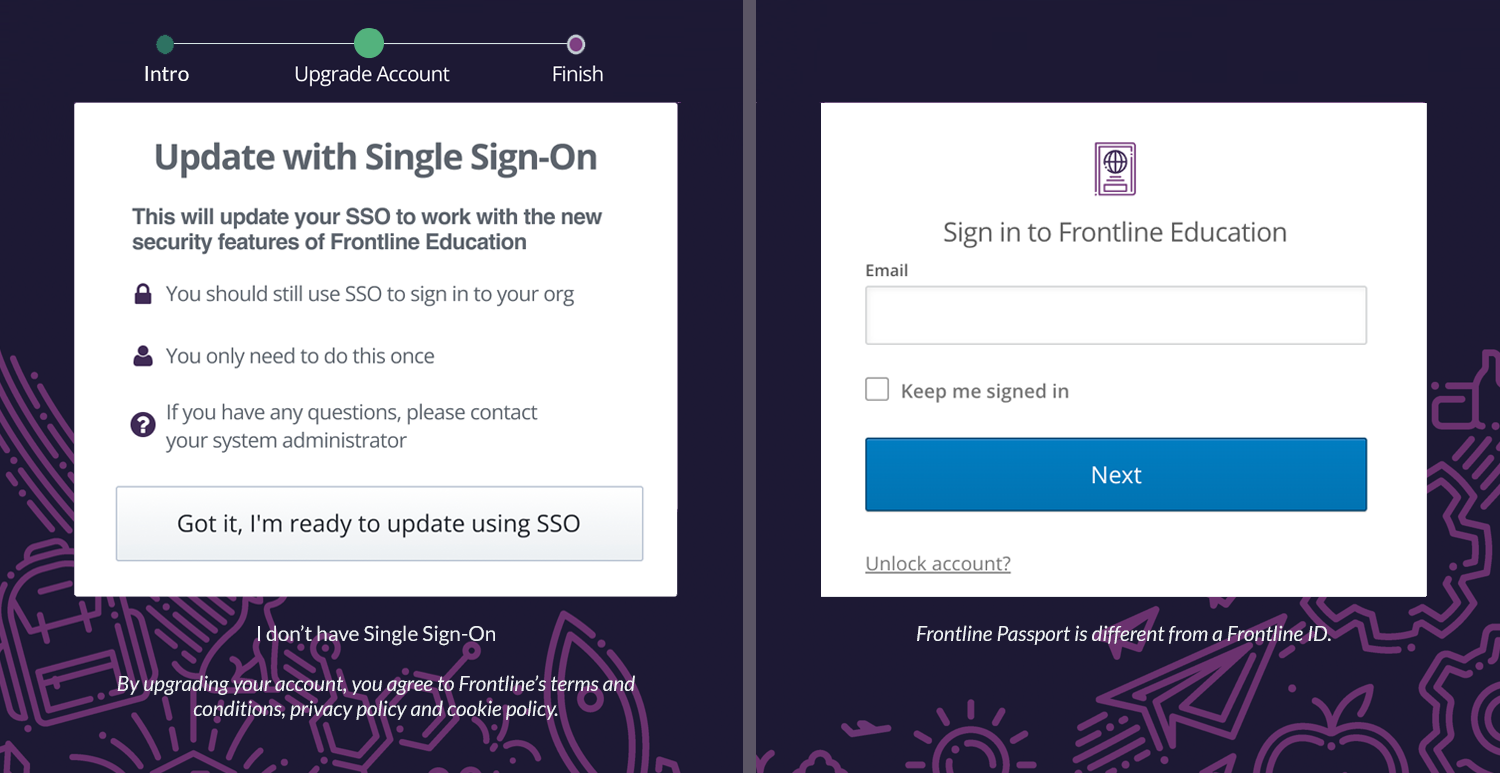Open the terms and conditions policy text
The image size is (1500, 773).
376,697
